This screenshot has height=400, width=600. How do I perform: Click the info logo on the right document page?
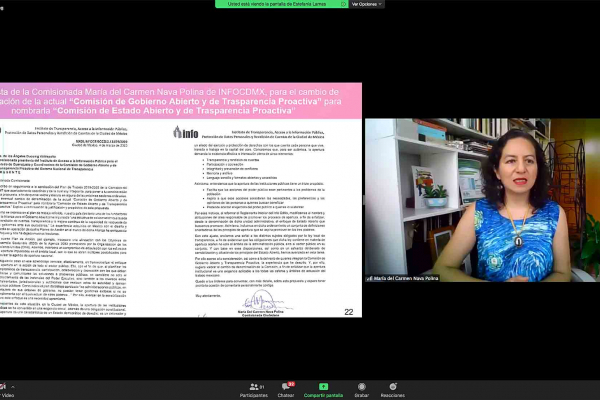[186, 131]
